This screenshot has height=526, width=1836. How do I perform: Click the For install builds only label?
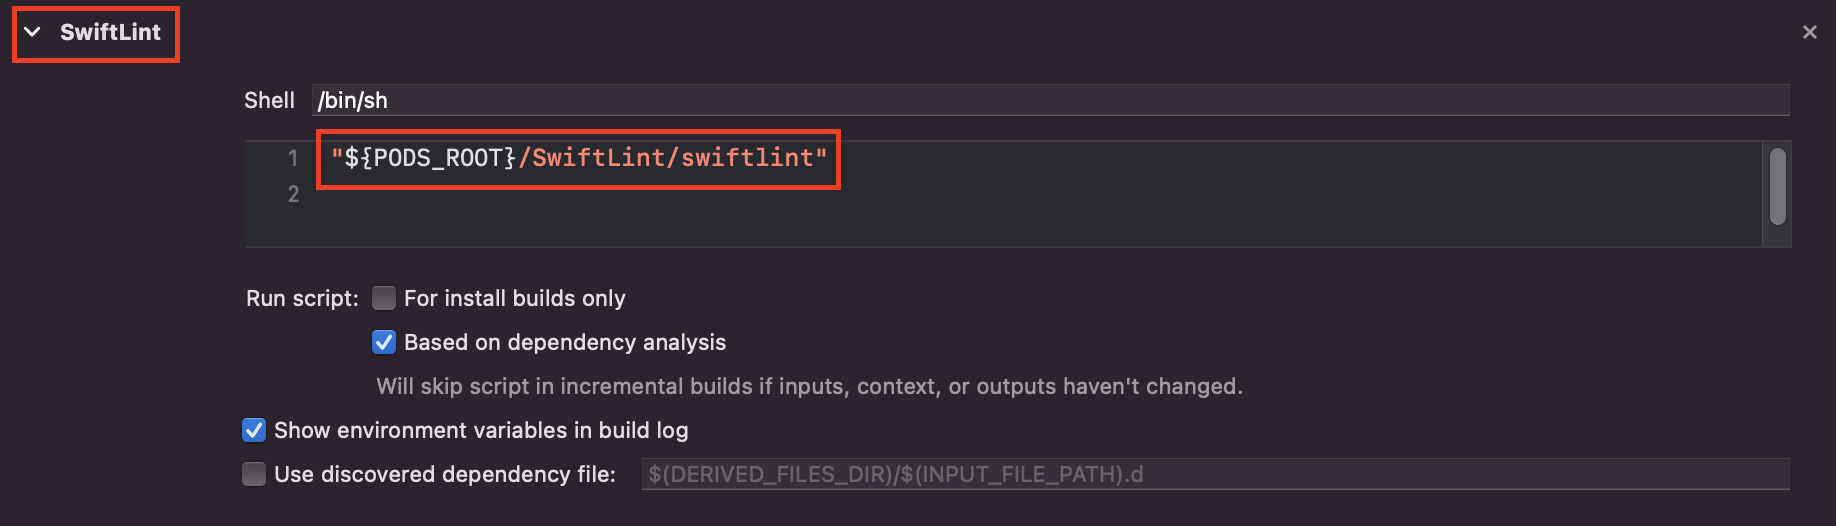pyautogui.click(x=514, y=298)
